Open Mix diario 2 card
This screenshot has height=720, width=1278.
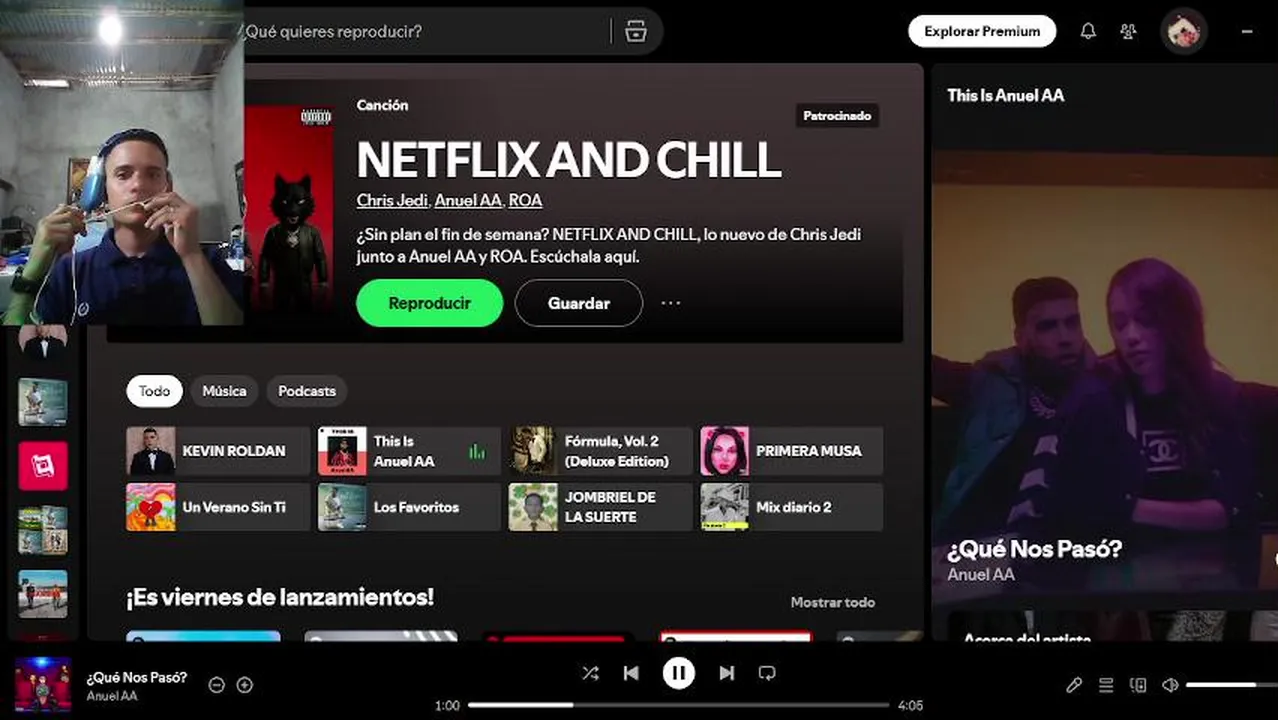click(791, 507)
